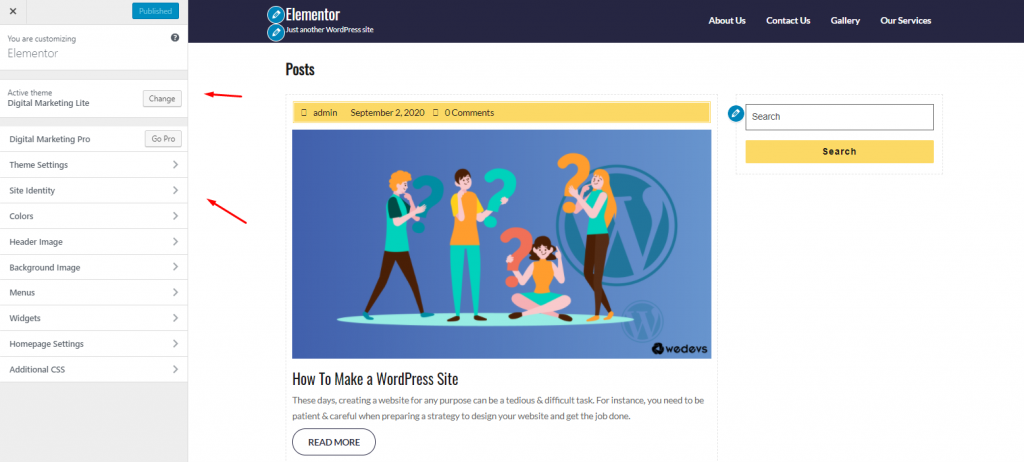Open the customizer help question mark icon
This screenshot has height=462, width=1024.
175,38
